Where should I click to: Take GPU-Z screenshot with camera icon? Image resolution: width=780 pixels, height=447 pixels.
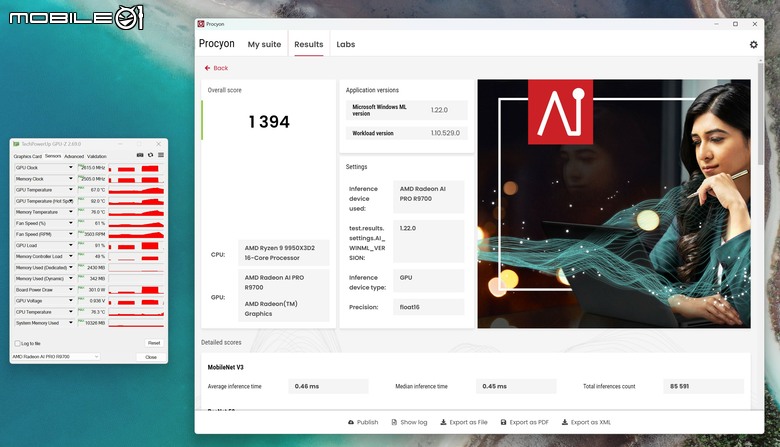[x=140, y=156]
